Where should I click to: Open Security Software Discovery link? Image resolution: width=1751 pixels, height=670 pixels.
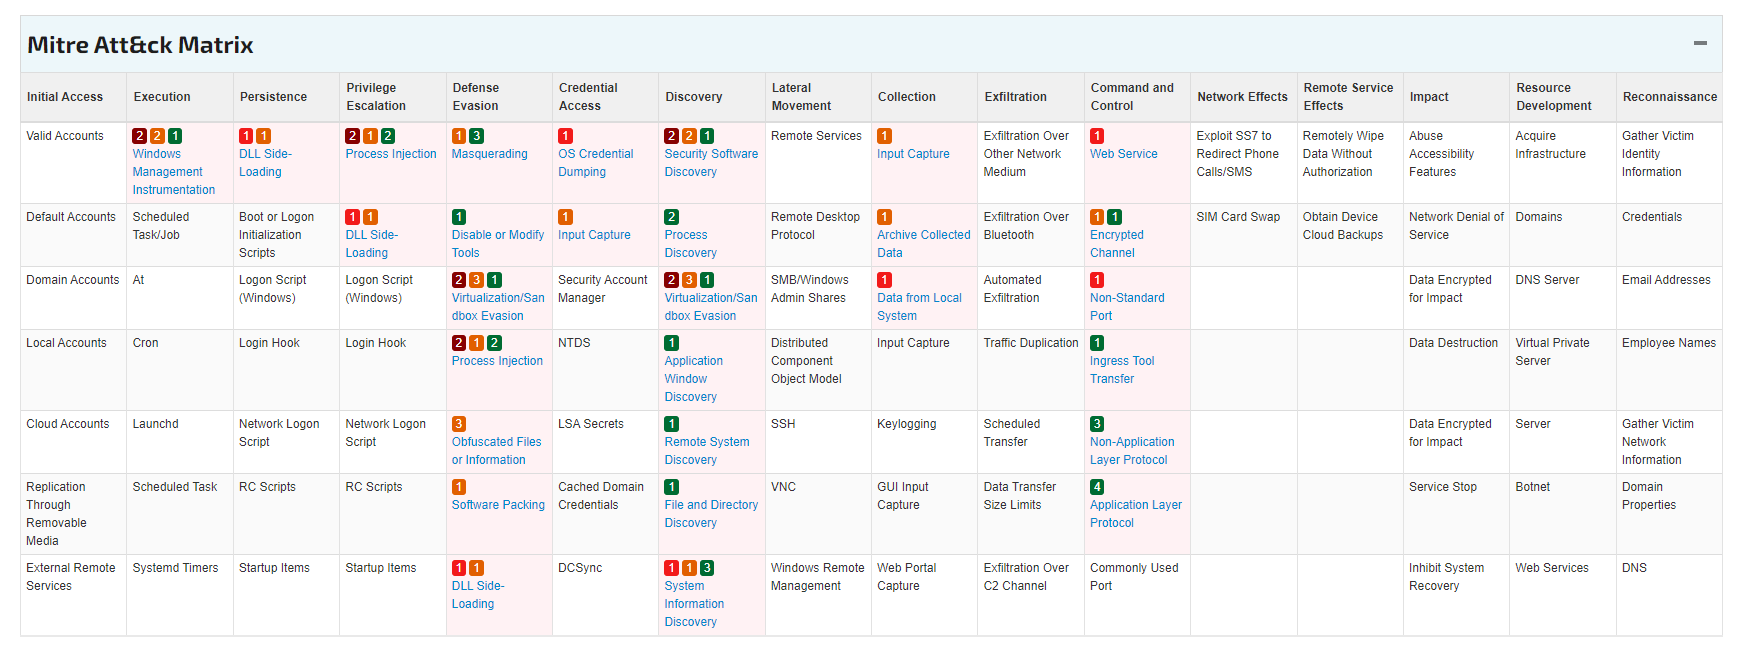click(711, 163)
